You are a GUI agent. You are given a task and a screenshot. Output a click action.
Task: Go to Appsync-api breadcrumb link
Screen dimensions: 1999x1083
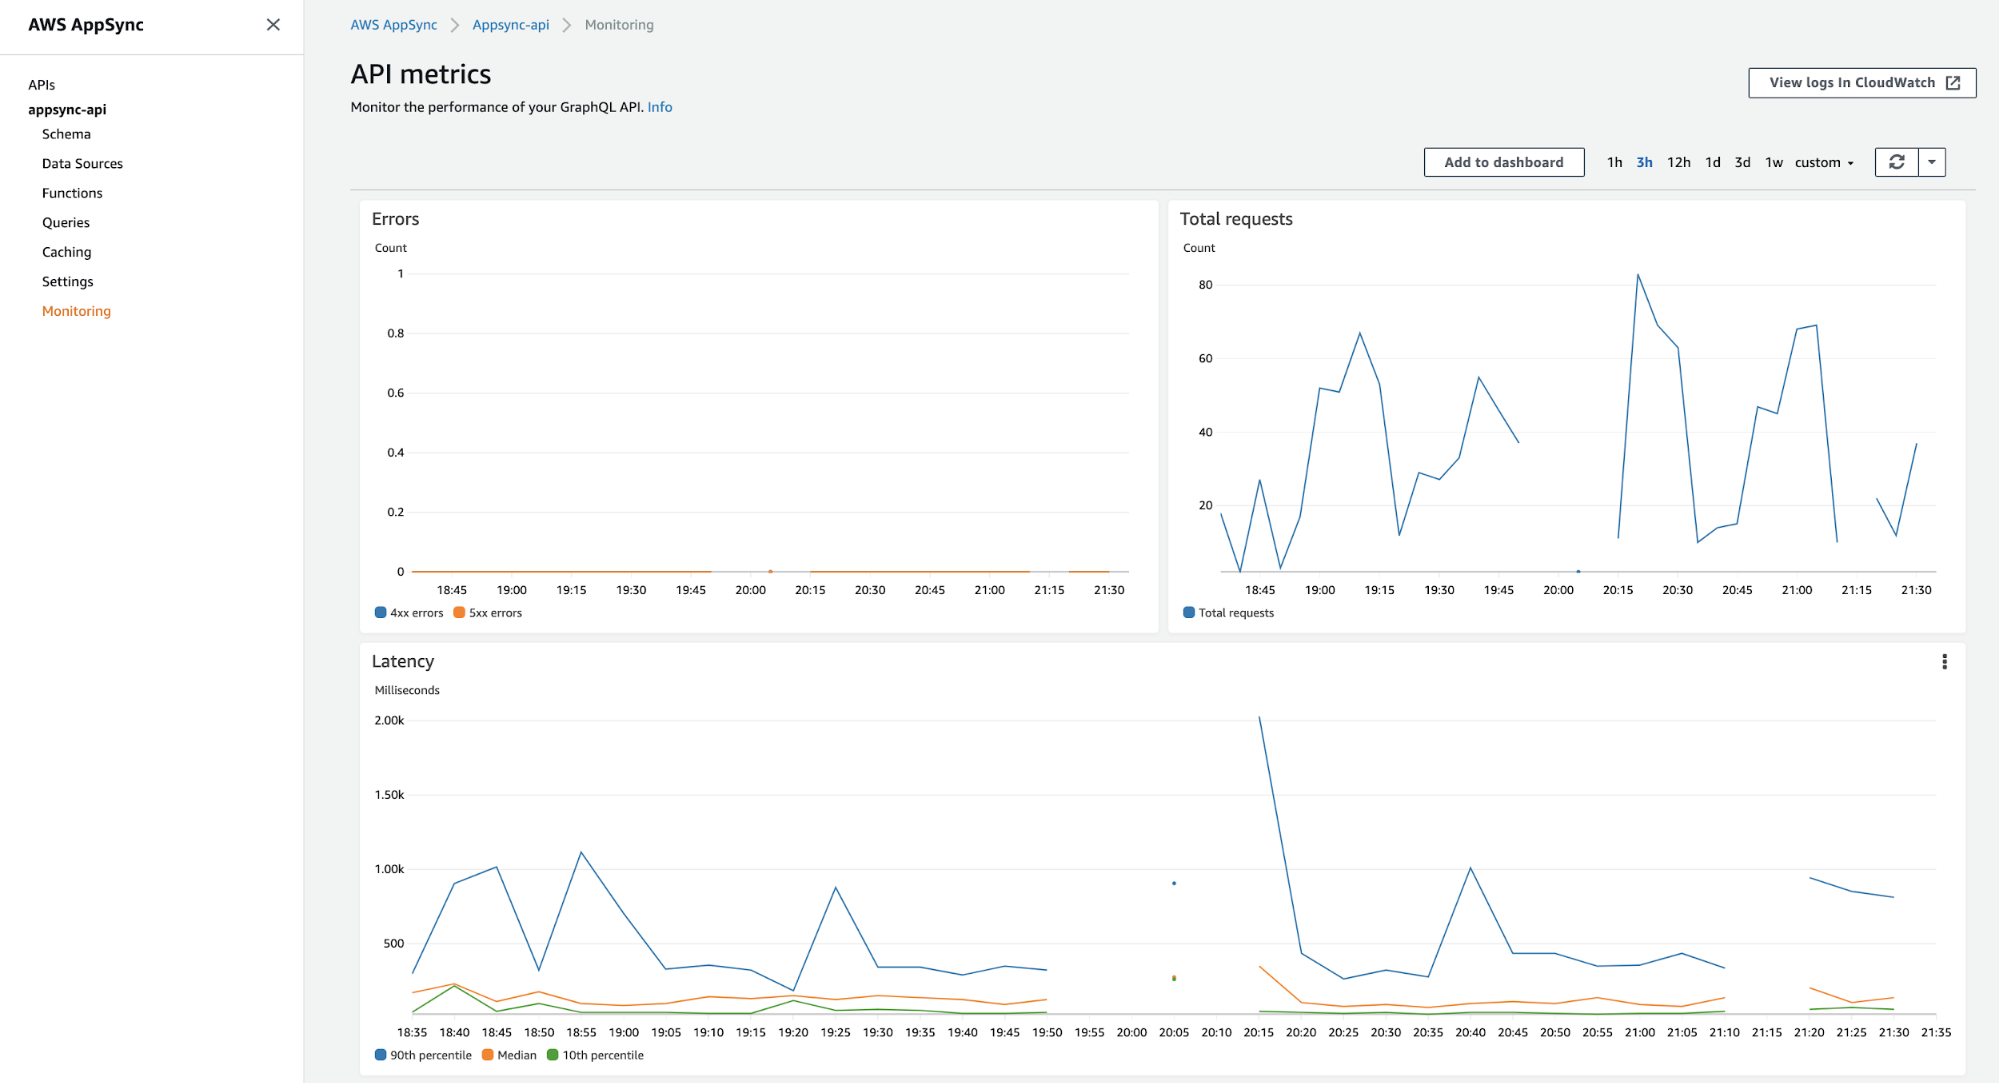(510, 25)
